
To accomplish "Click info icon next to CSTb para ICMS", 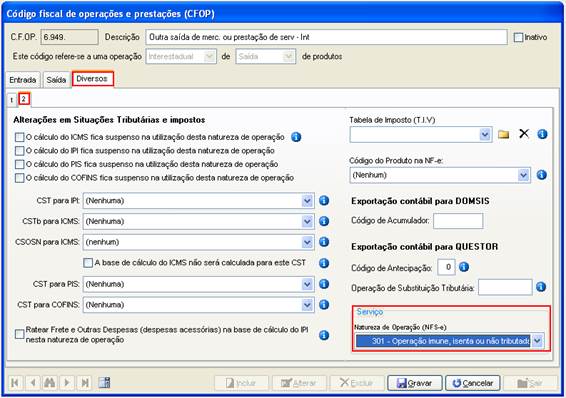I will (x=324, y=221).
